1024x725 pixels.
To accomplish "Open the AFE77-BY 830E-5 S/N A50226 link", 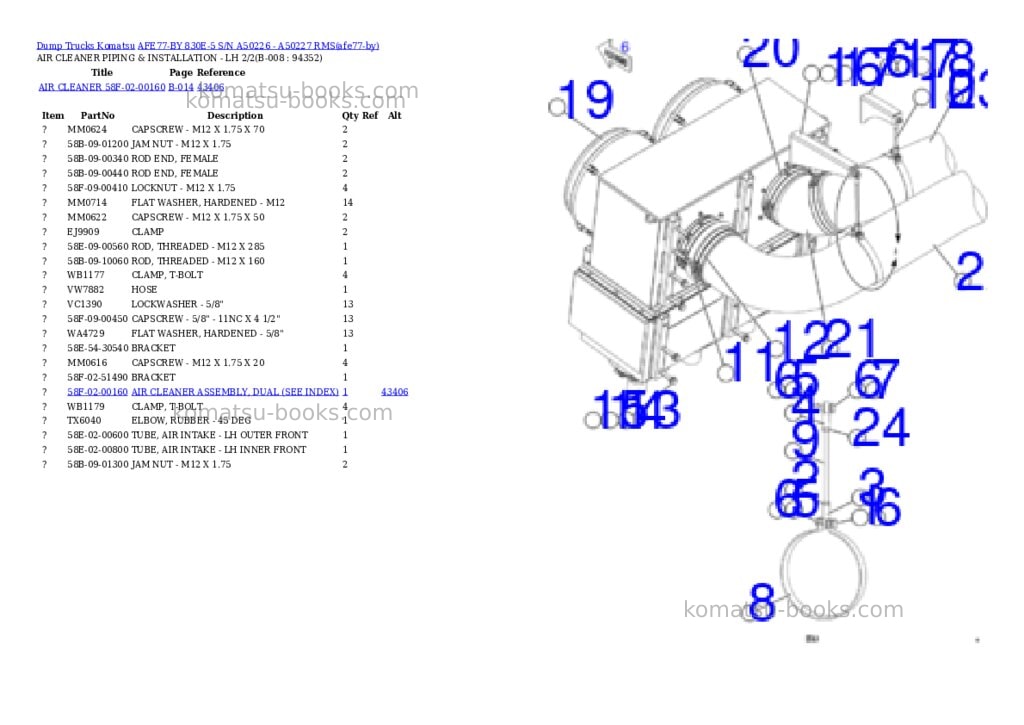I will 258,46.
